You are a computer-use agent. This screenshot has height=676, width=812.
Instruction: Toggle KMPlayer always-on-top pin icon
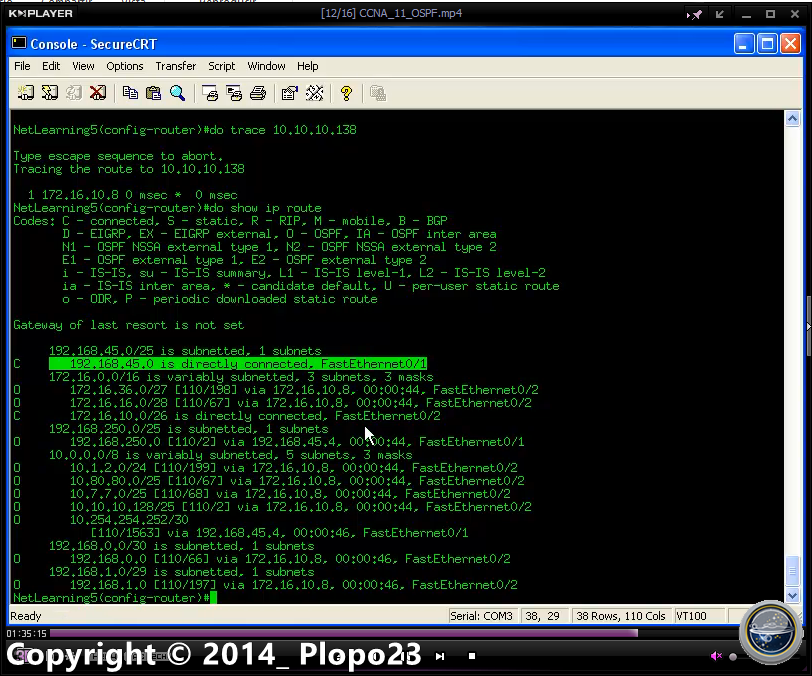pos(694,15)
